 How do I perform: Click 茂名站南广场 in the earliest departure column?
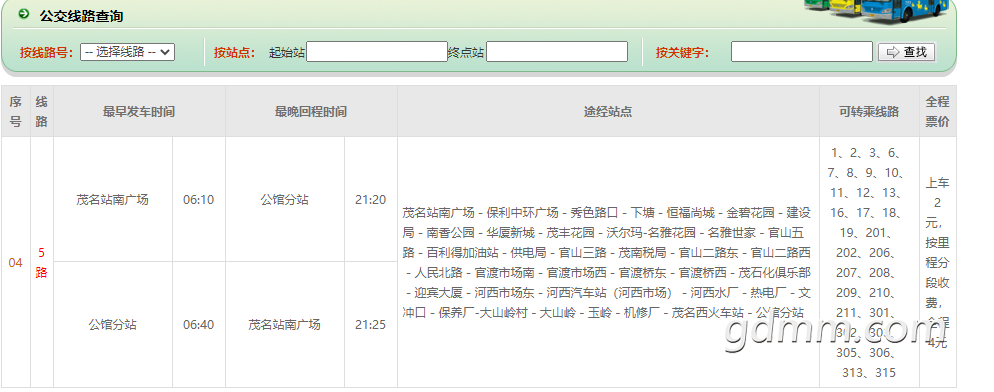point(113,200)
